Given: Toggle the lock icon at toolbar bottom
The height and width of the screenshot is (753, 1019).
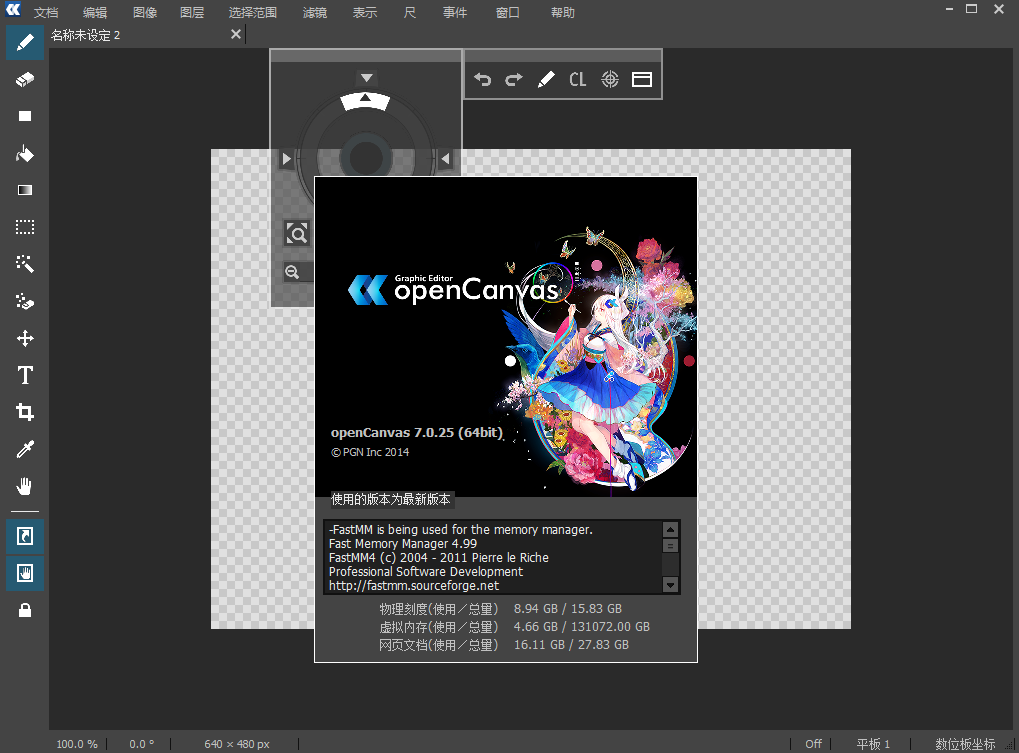Looking at the screenshot, I should 24,610.
